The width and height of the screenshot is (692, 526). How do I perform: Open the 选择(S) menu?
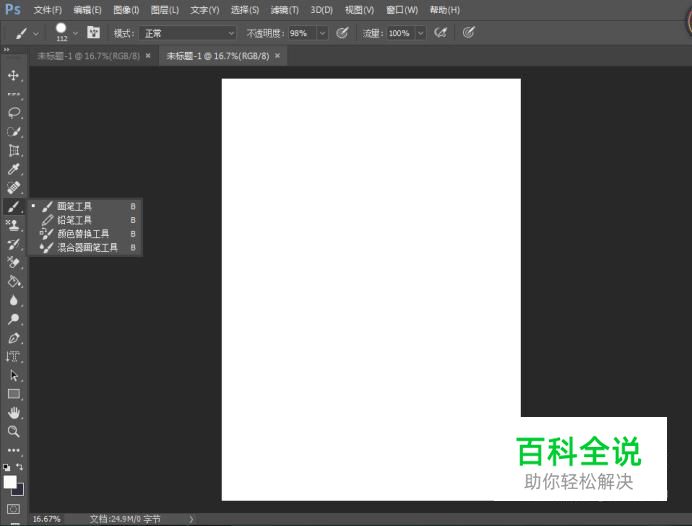click(x=245, y=10)
